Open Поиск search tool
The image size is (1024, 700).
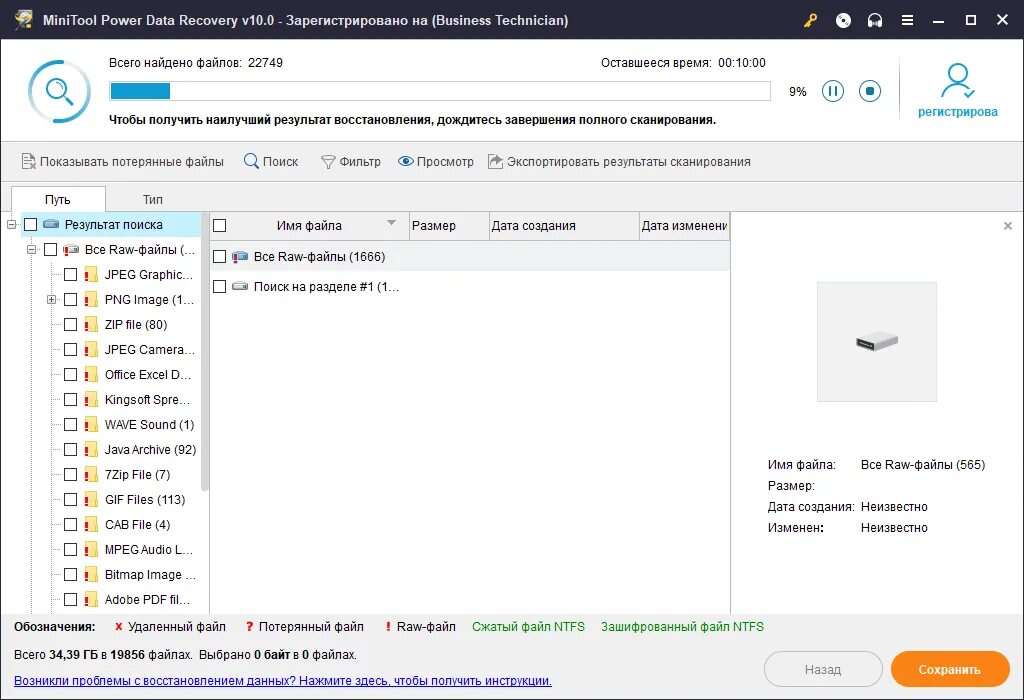click(x=270, y=161)
